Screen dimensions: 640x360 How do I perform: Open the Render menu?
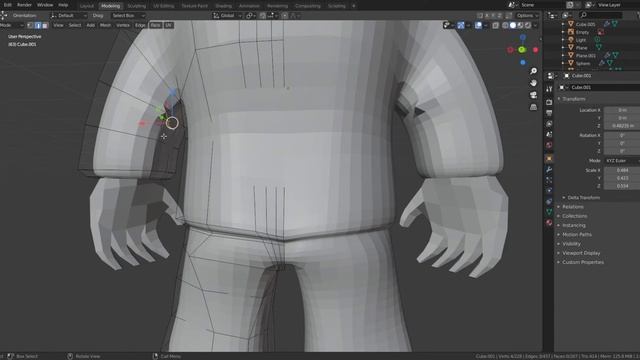coord(24,5)
